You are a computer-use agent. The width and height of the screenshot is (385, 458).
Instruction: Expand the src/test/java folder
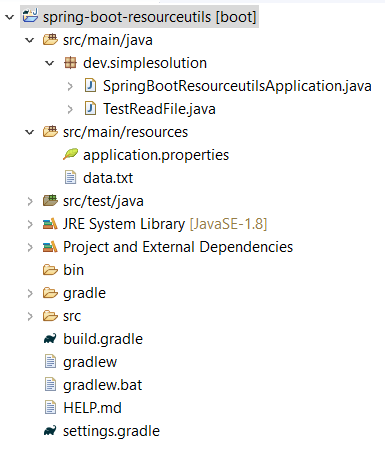30,201
